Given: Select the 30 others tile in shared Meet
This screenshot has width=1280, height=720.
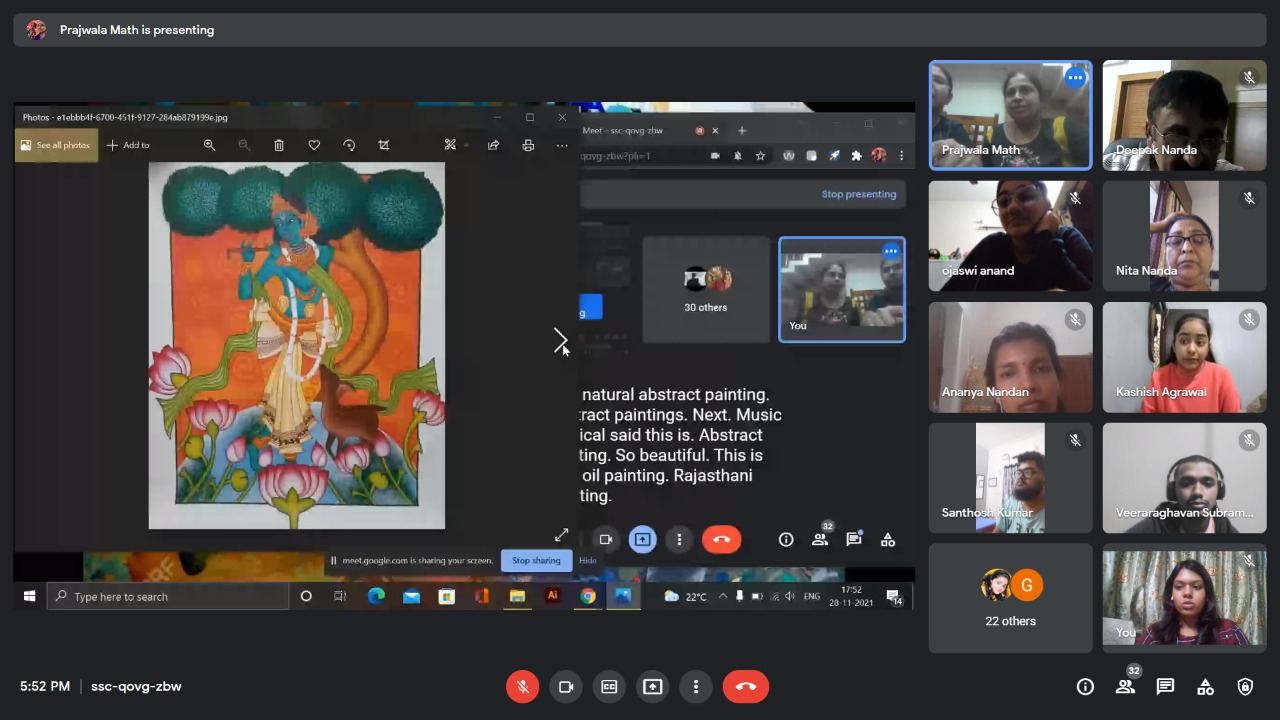Looking at the screenshot, I should click(x=706, y=290).
